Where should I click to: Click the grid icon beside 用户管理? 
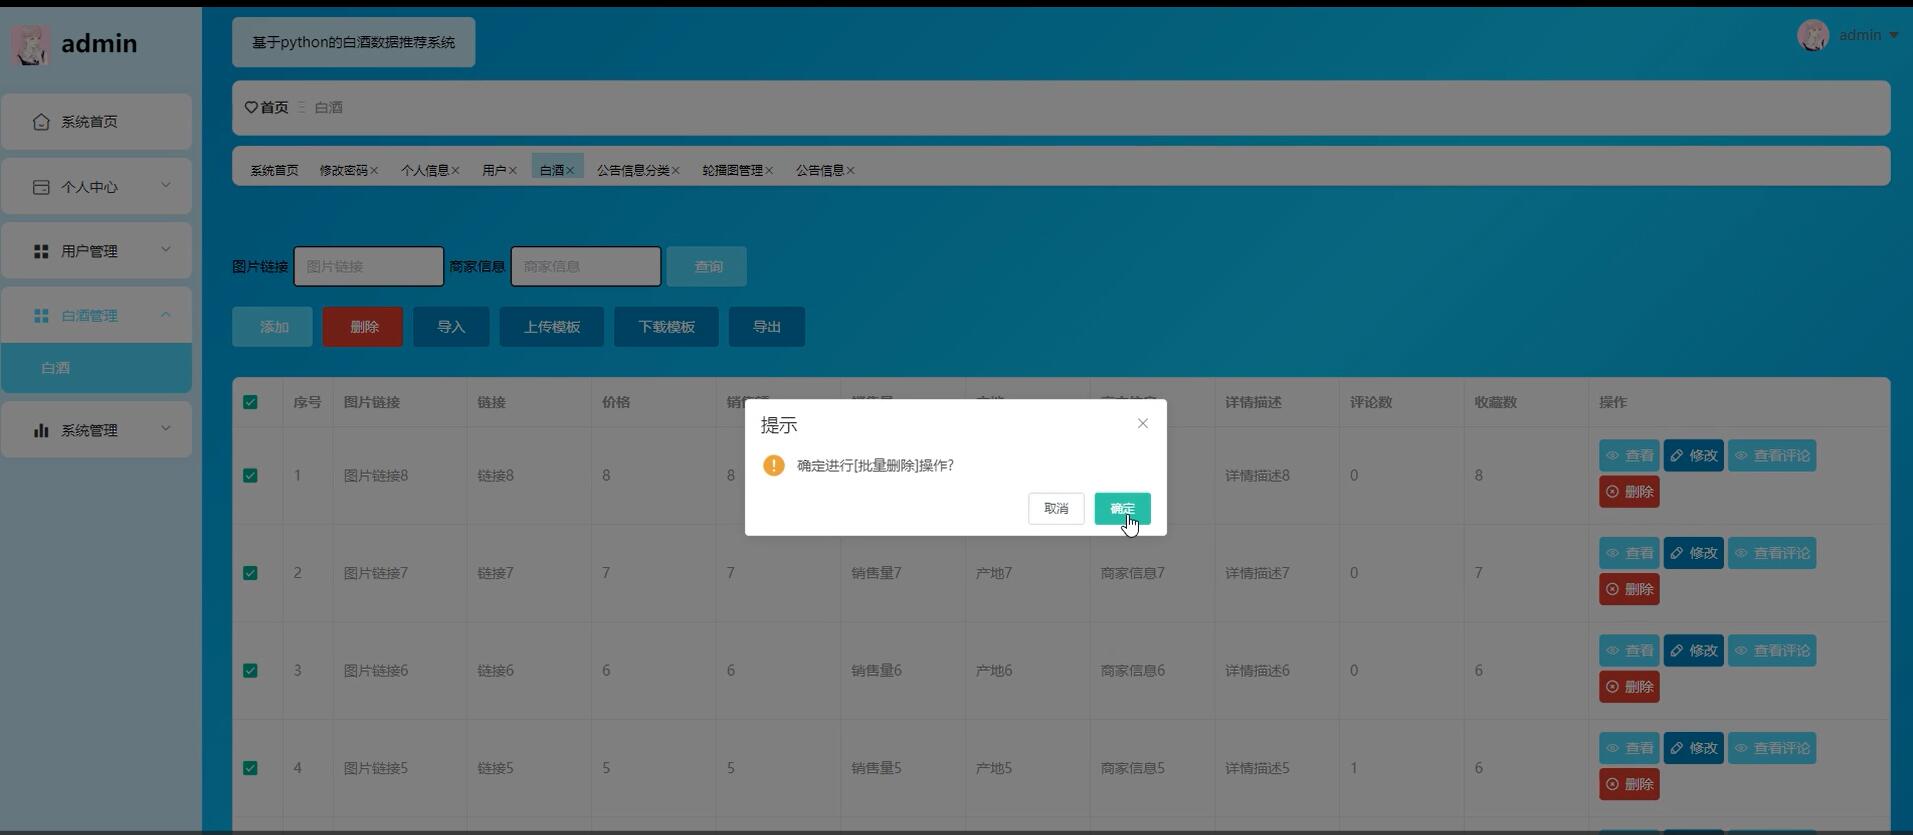41,251
